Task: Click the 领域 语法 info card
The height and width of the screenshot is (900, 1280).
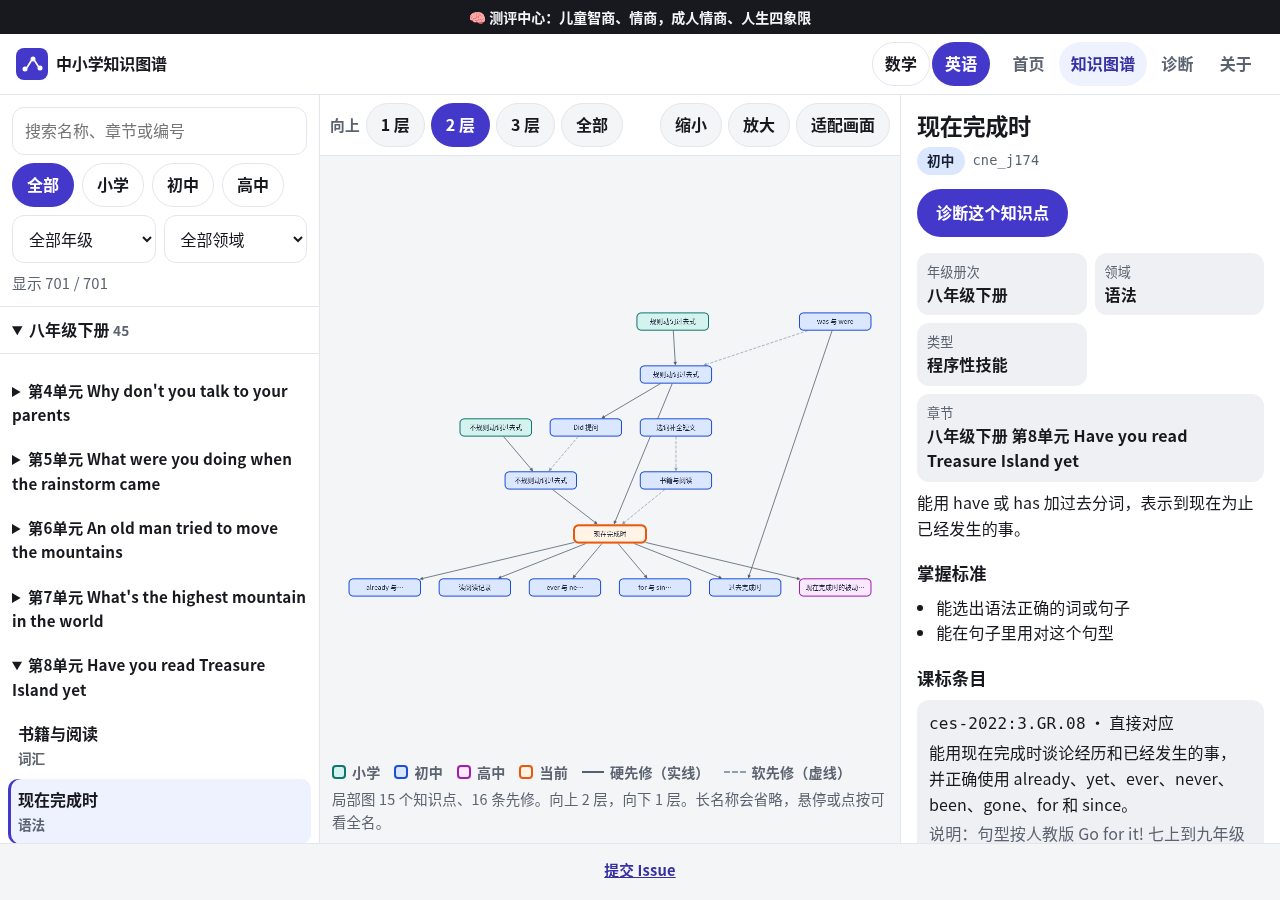Action: click(1179, 284)
